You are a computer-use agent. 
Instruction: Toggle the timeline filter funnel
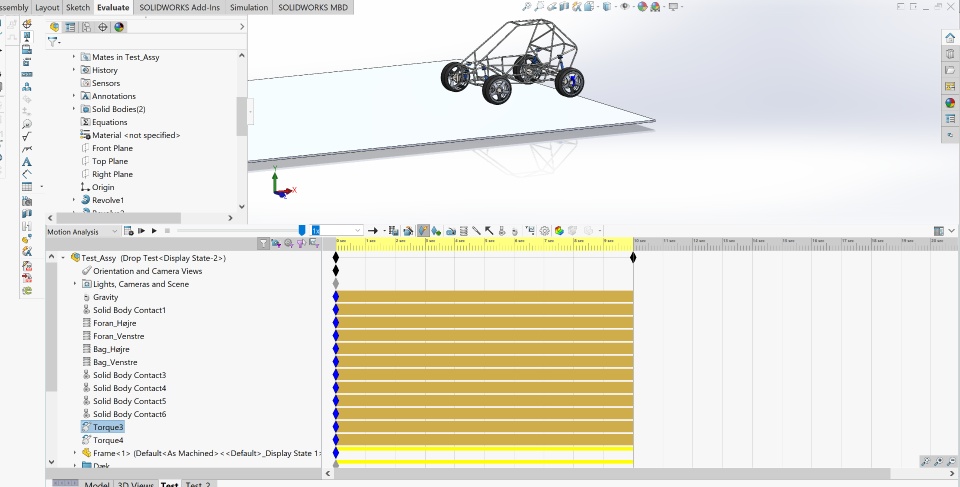pos(263,243)
